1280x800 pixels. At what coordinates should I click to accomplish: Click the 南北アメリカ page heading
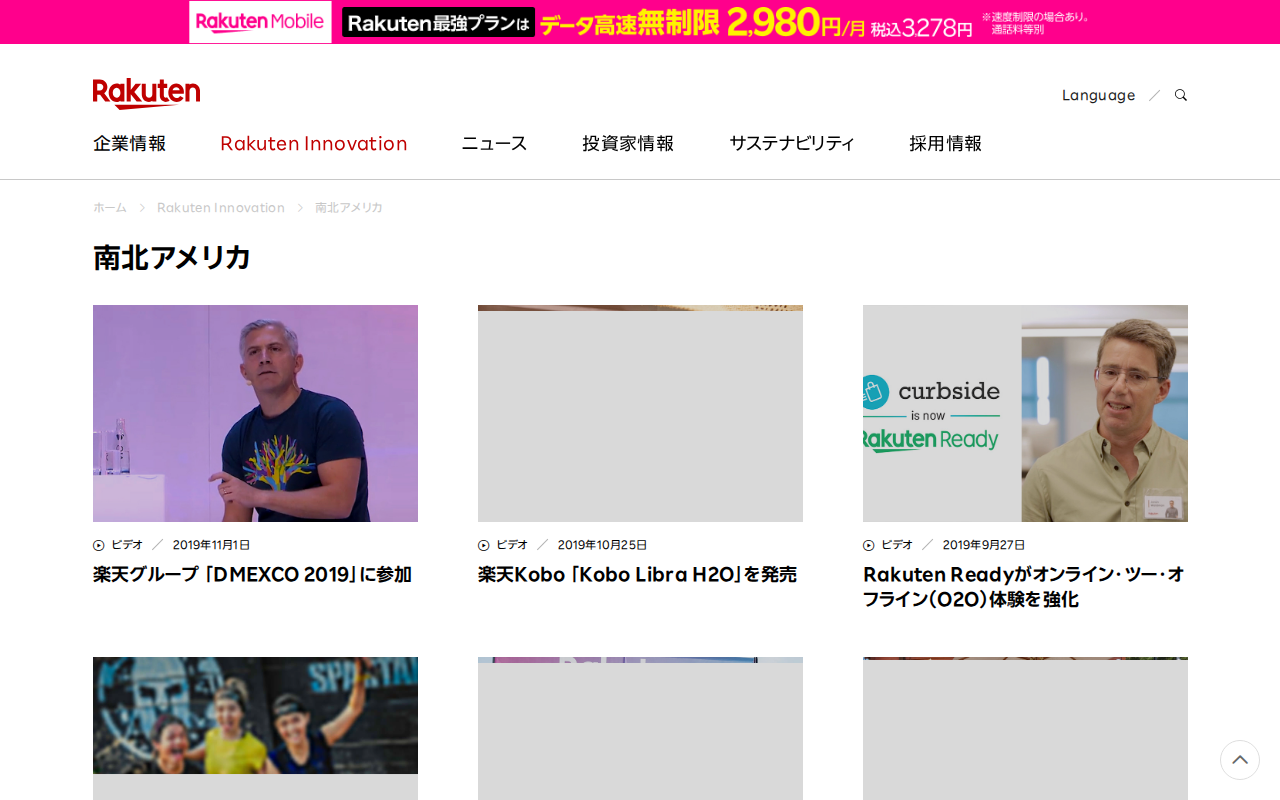click(x=172, y=257)
